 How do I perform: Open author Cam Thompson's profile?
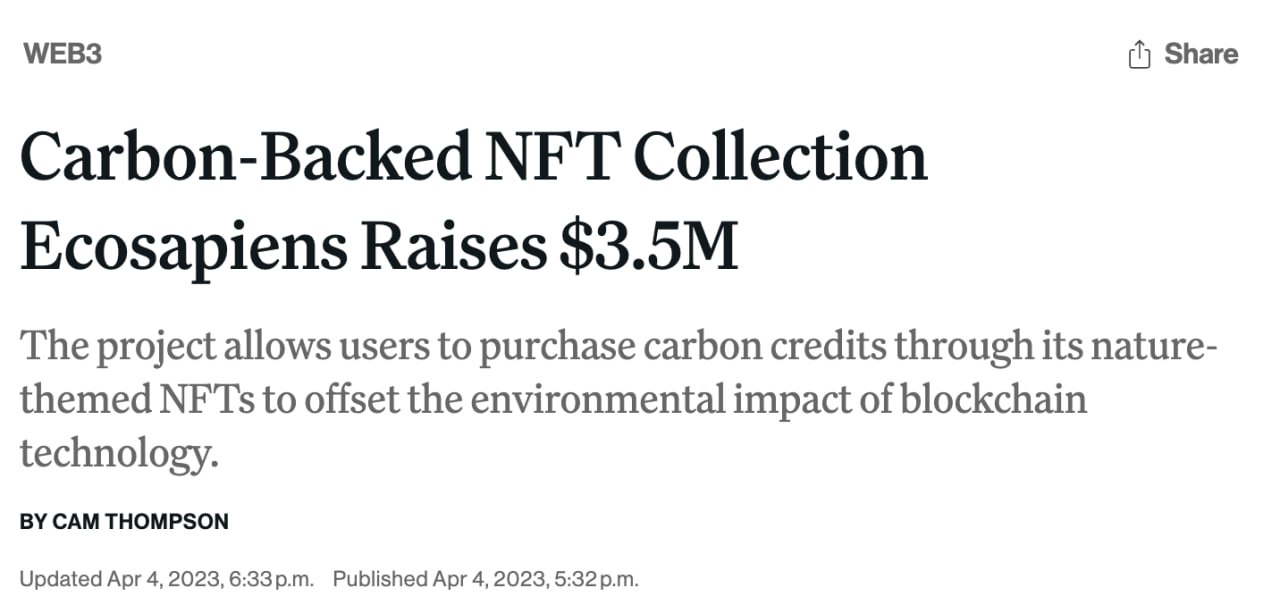point(140,521)
